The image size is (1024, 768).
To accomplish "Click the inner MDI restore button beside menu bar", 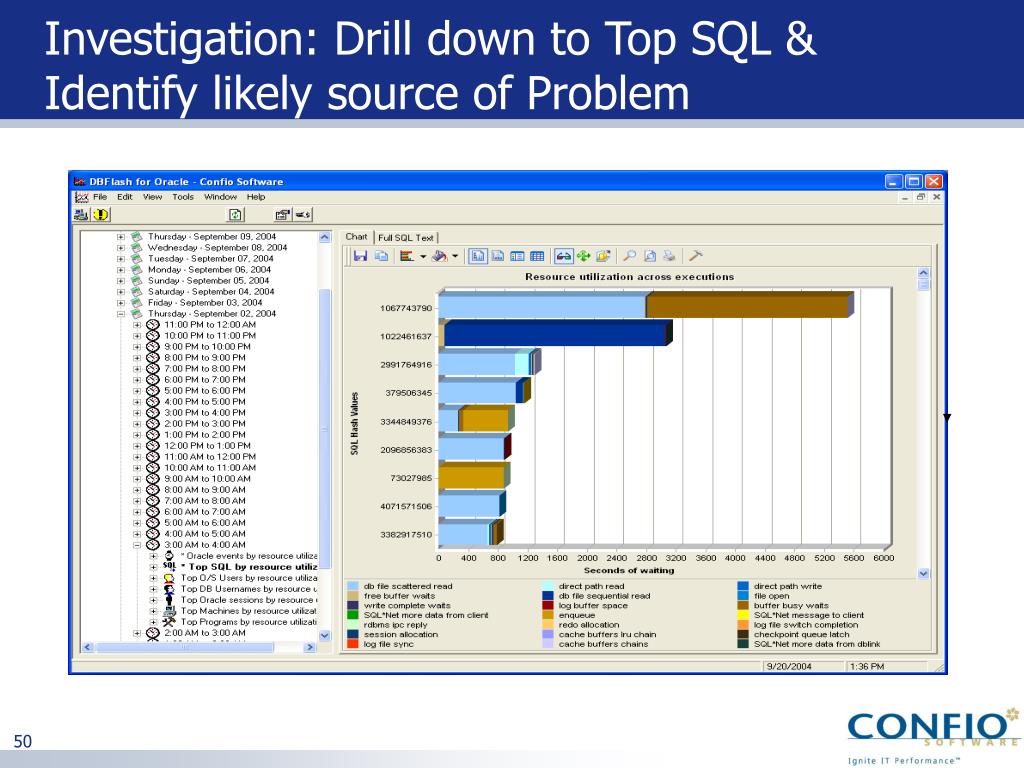I will 921,197.
